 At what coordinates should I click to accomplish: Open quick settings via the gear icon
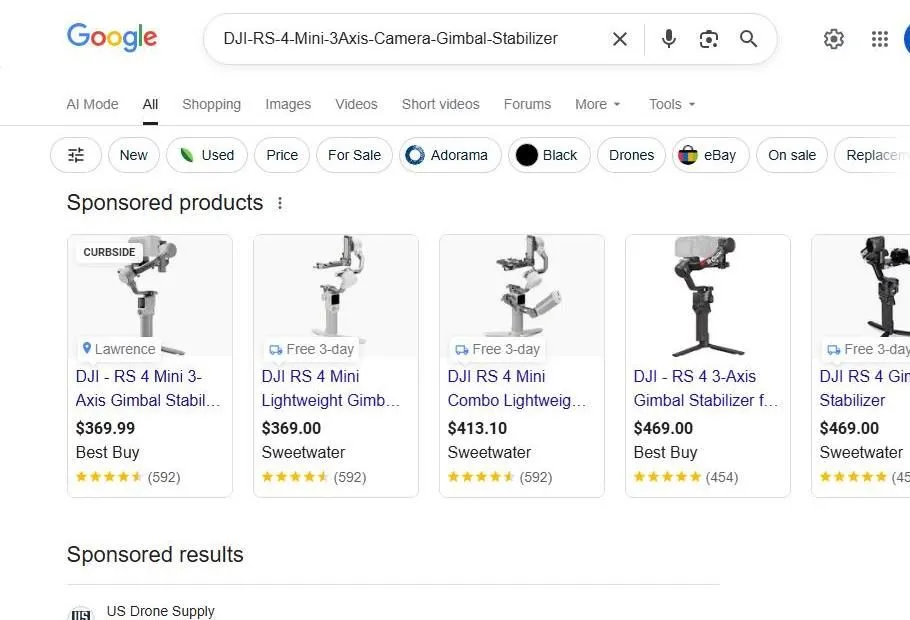(x=834, y=39)
